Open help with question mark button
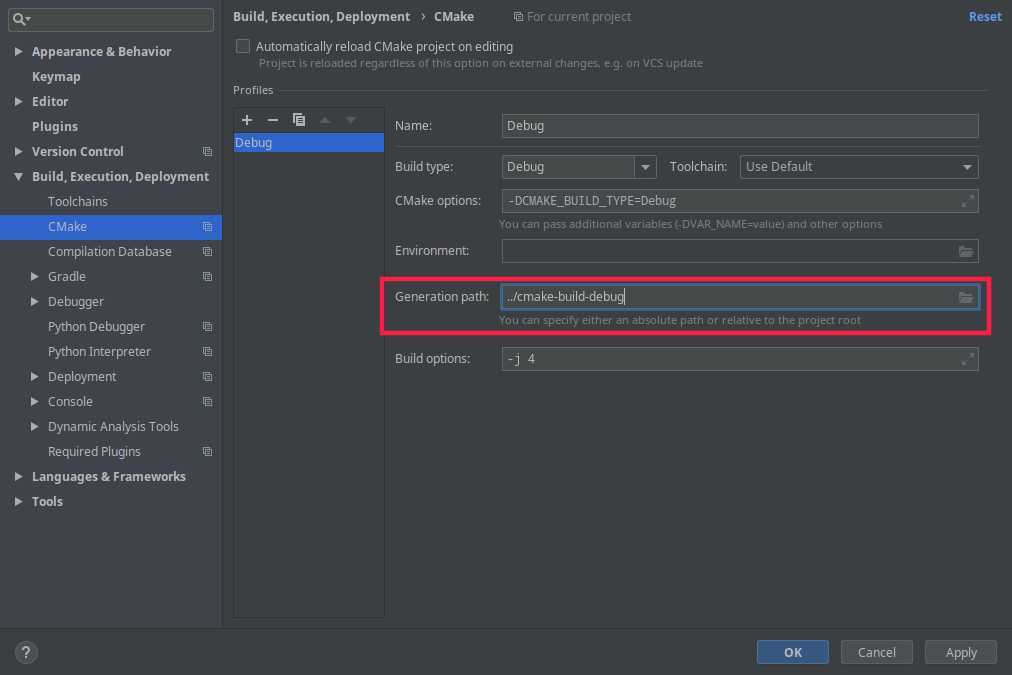The width and height of the screenshot is (1012, 675). [26, 652]
